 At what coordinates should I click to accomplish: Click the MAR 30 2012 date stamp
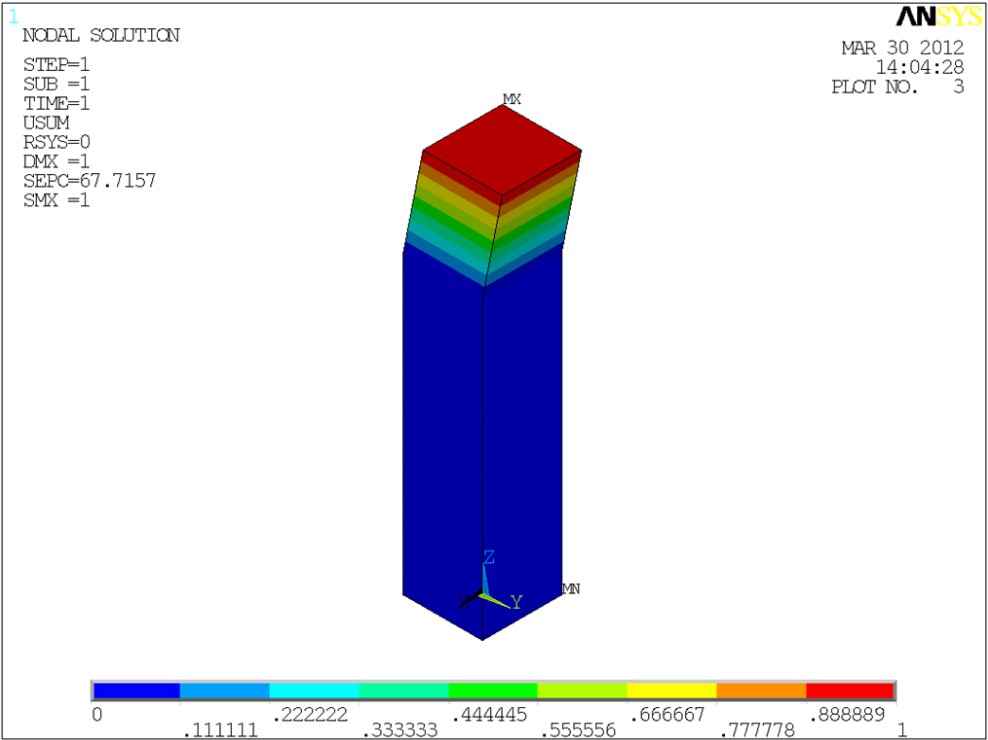click(902, 47)
